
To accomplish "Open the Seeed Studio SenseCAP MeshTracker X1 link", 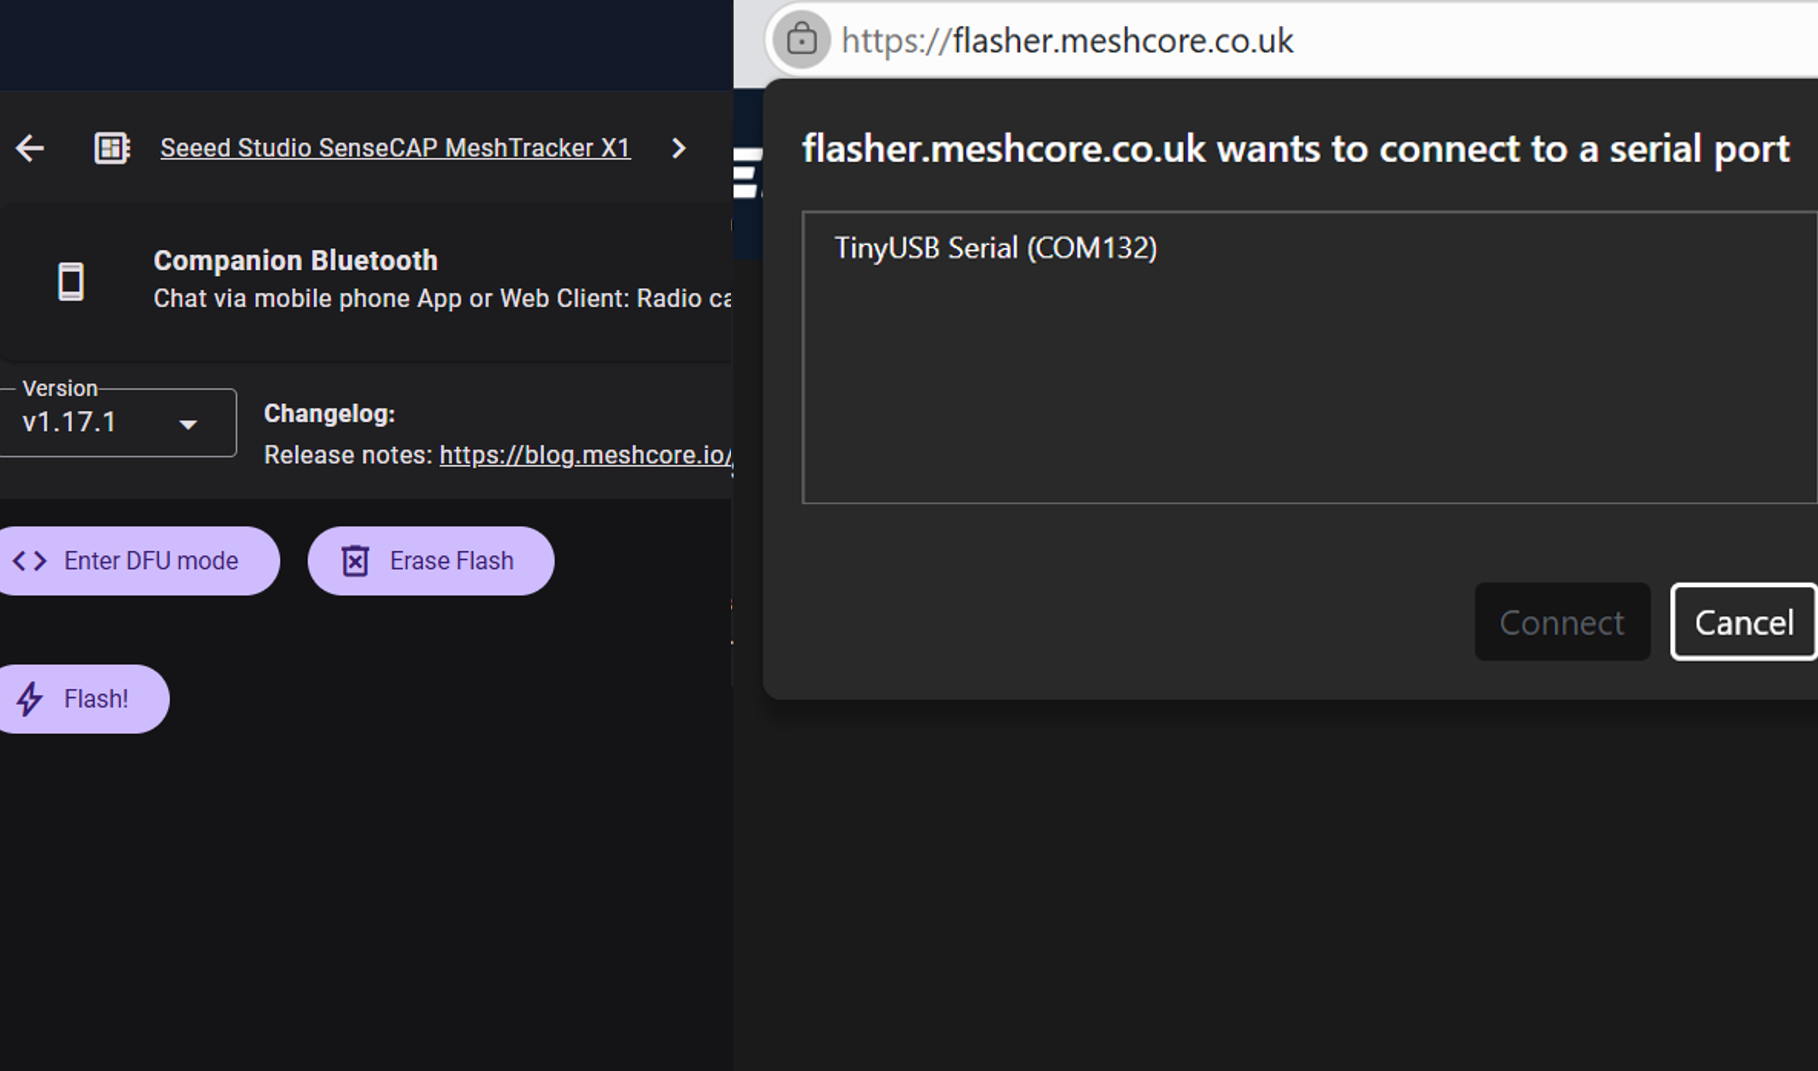I will 395,148.
